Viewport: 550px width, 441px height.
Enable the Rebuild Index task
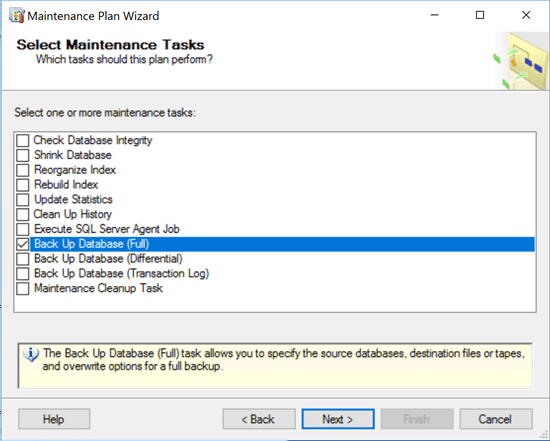point(23,185)
